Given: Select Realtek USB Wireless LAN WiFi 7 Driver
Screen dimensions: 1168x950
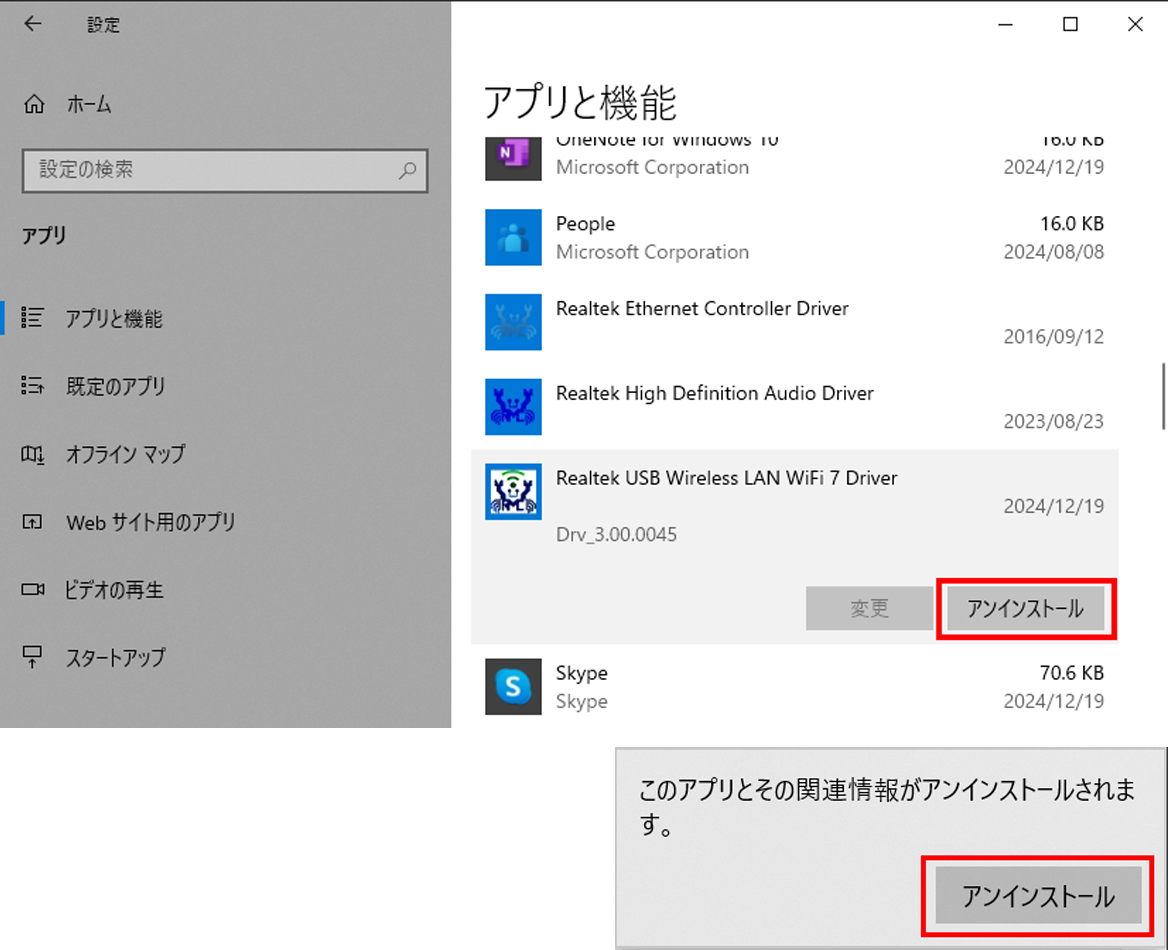Looking at the screenshot, I should (727, 478).
